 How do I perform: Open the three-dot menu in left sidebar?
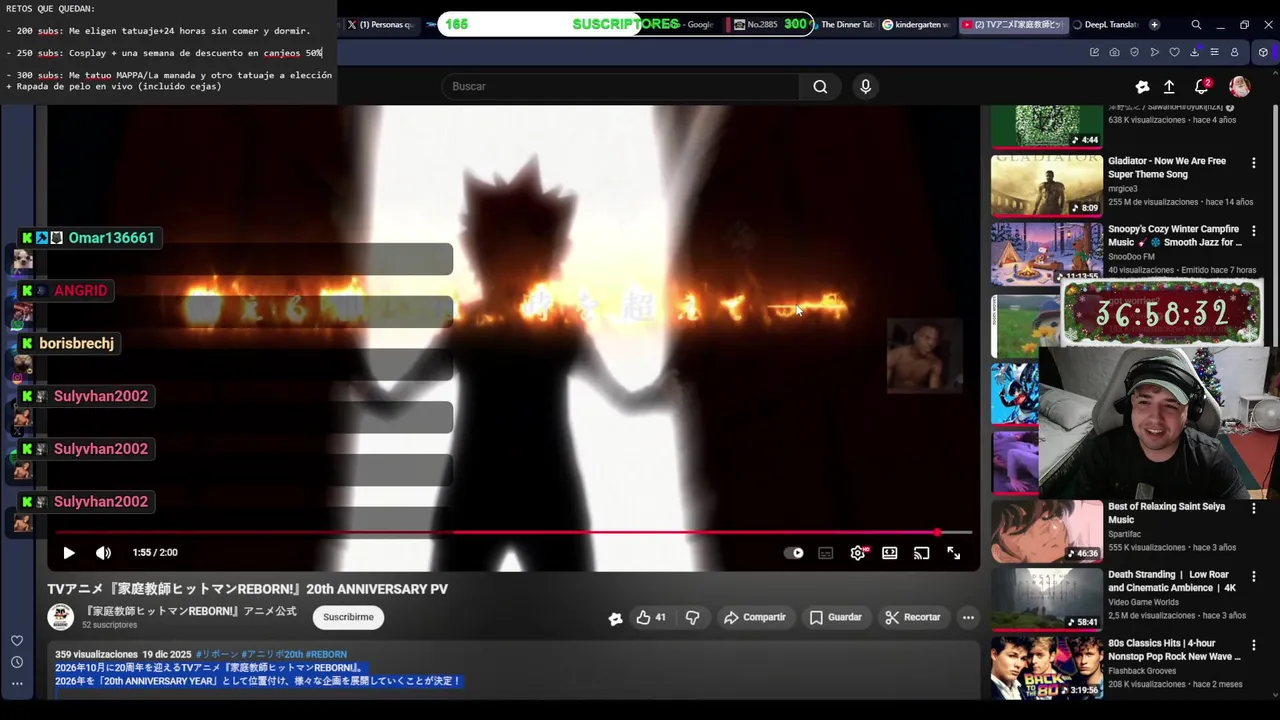coord(17,684)
